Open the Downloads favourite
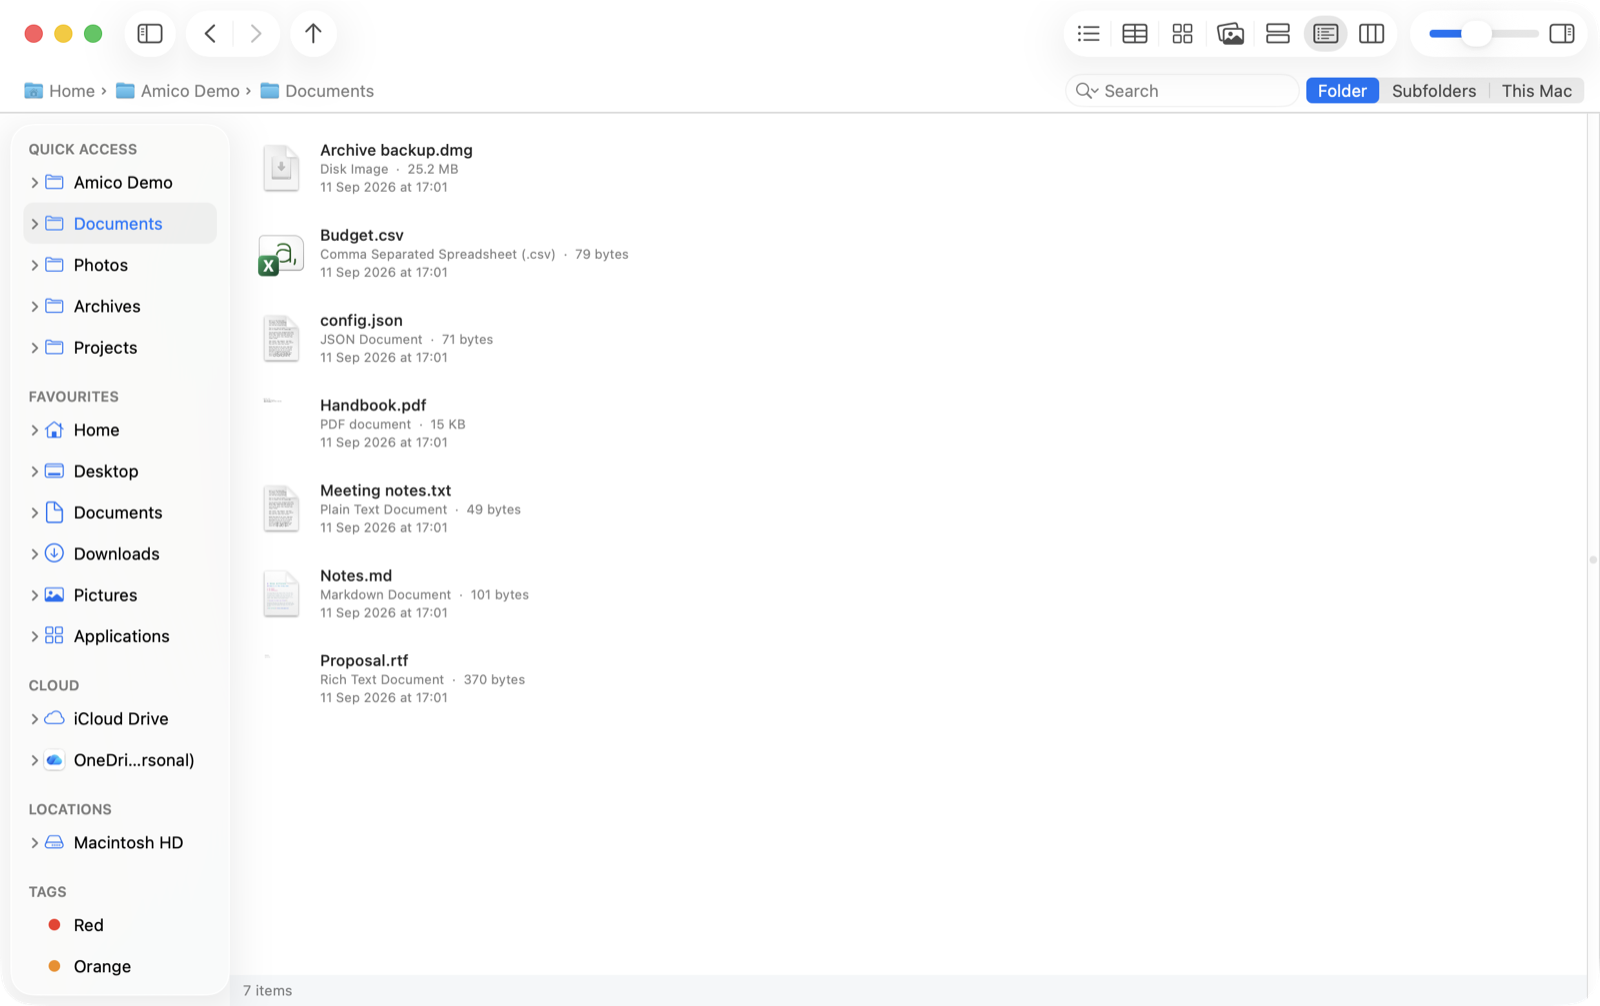This screenshot has width=1600, height=1006. click(x=120, y=554)
